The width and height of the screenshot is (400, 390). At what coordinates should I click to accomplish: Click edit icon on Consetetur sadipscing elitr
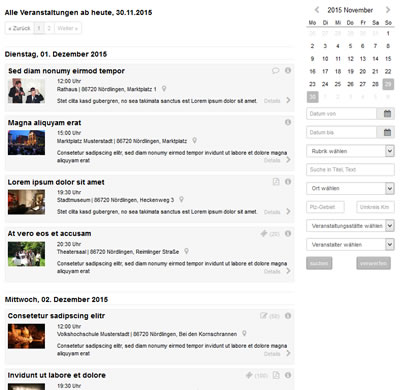pyautogui.click(x=264, y=315)
